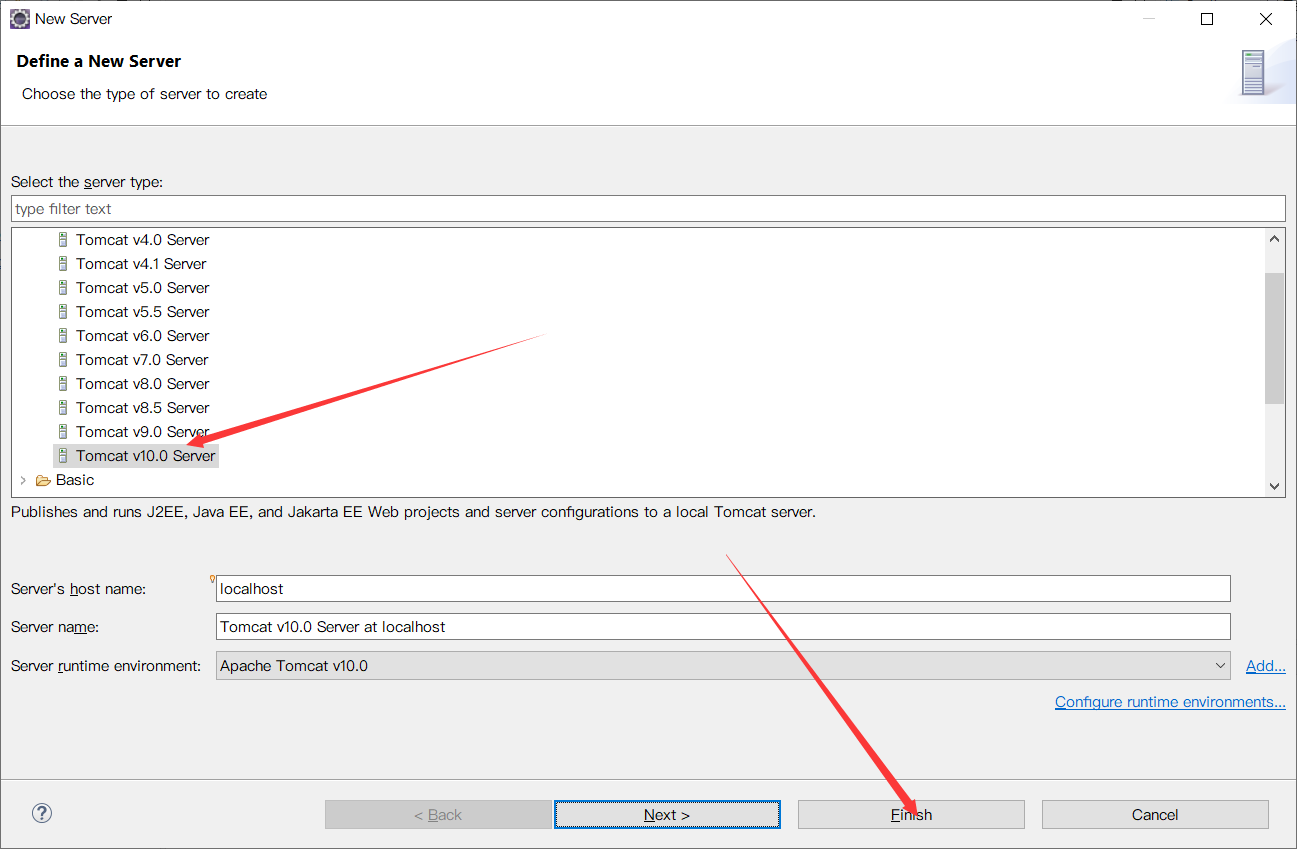Click the Eclipse icon in the title bar
The height and width of the screenshot is (849, 1297).
[x=19, y=19]
